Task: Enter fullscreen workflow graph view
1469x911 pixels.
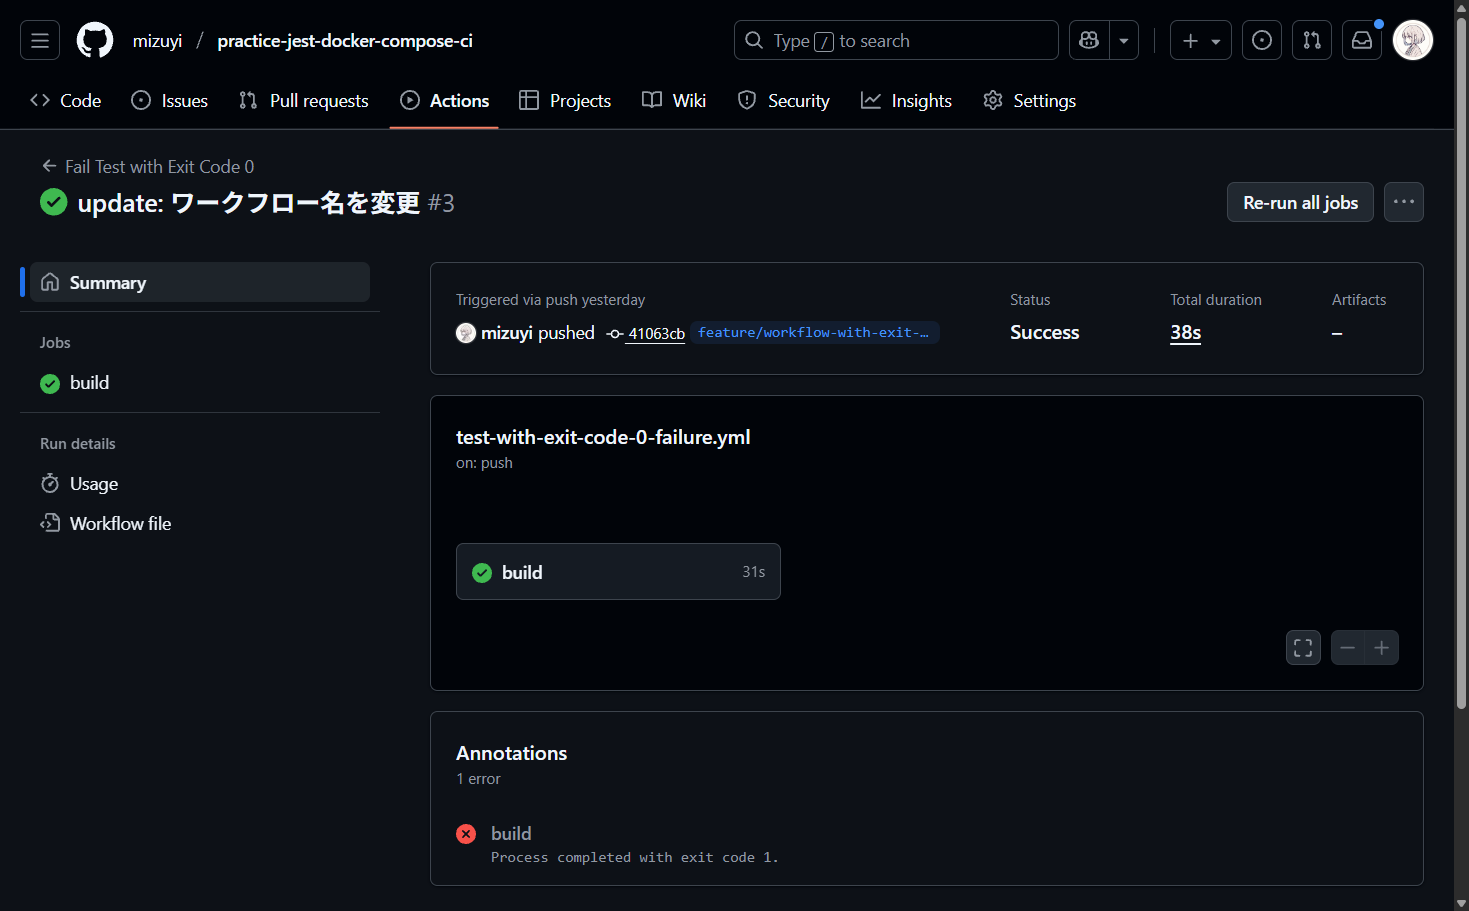Action: coord(1303,648)
